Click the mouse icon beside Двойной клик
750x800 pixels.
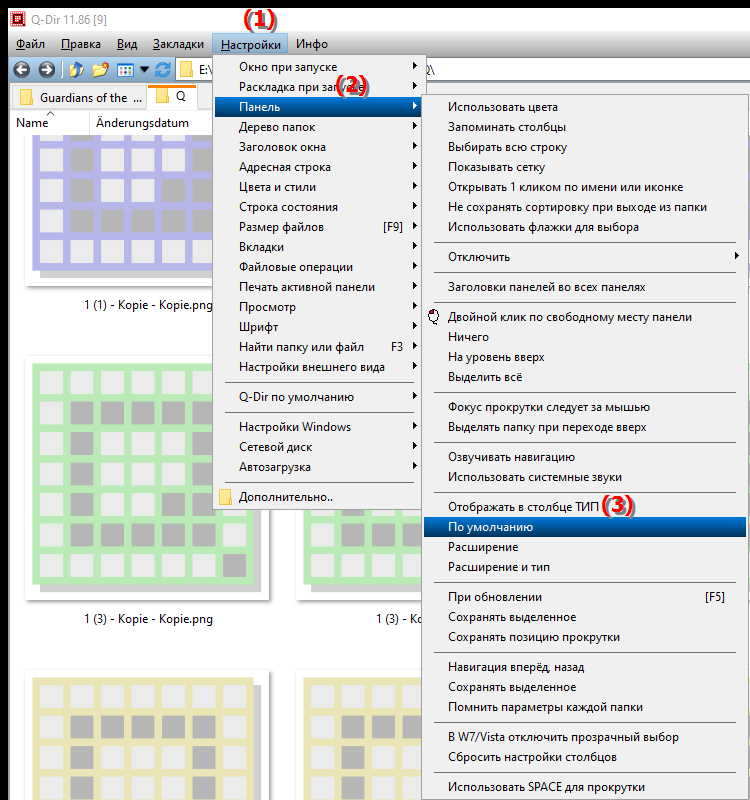tap(434, 317)
